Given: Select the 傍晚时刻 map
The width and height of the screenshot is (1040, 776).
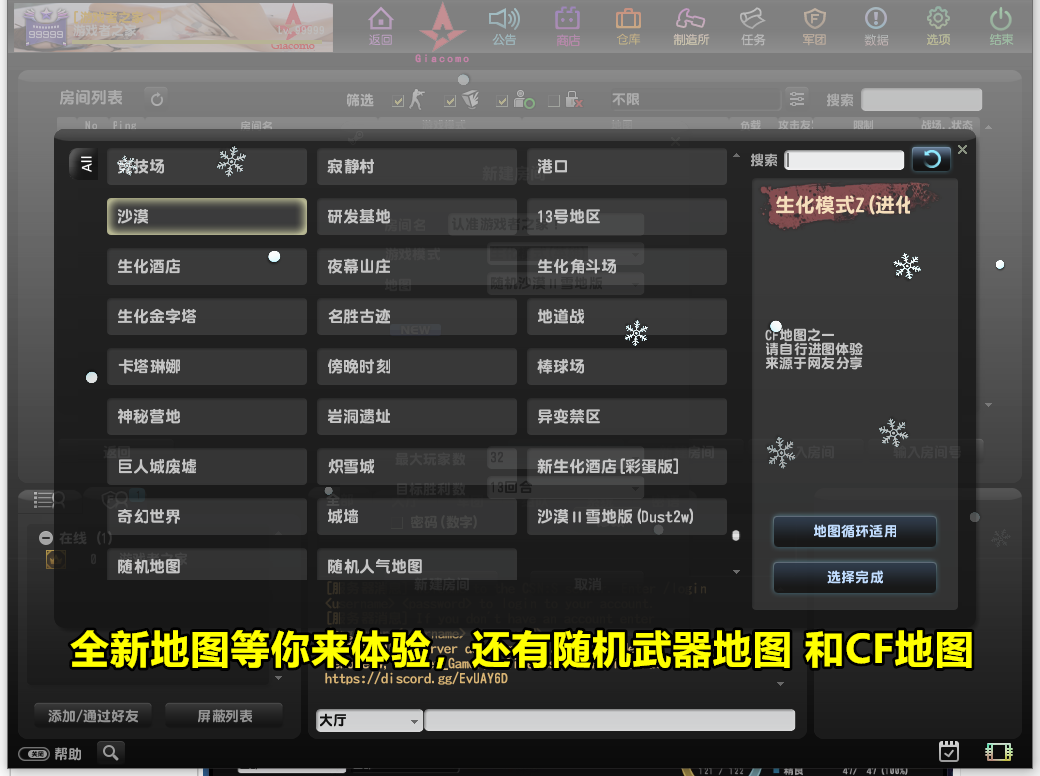Looking at the screenshot, I should click(417, 367).
